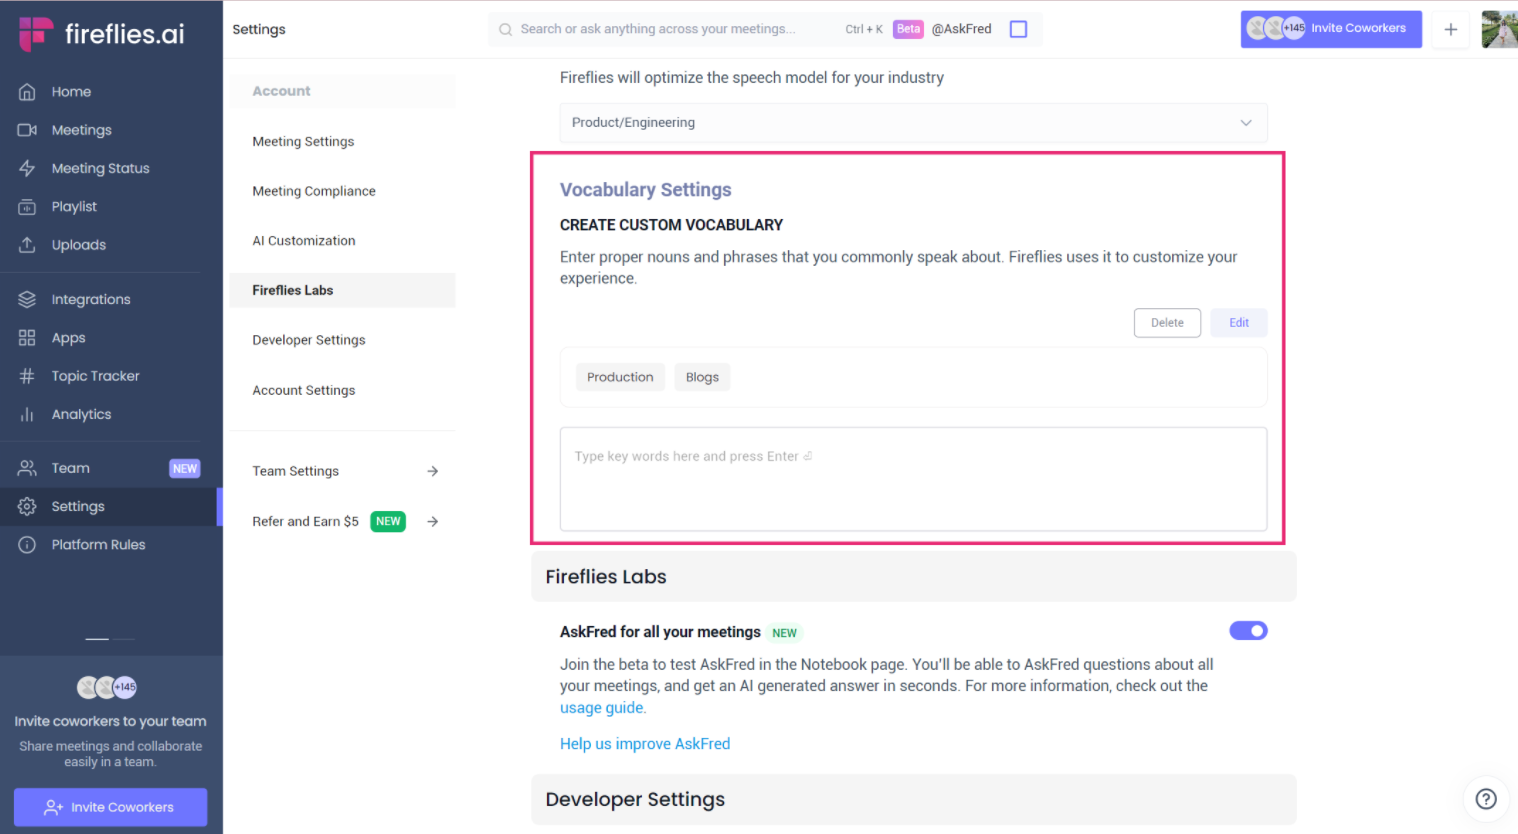Open Home via house icon
This screenshot has height=834, width=1518.
(x=27, y=92)
